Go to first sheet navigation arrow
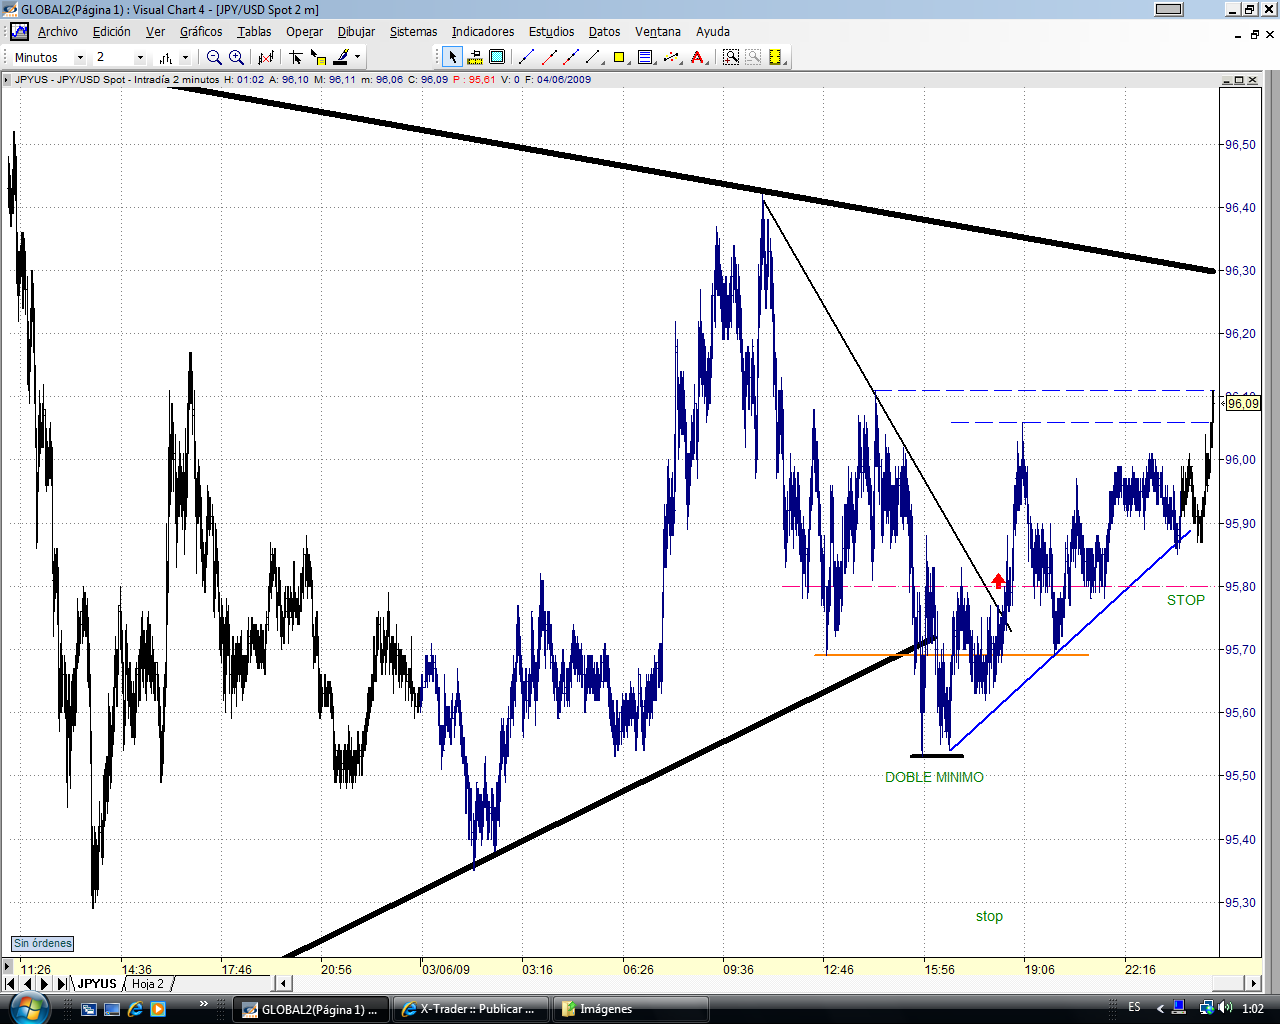1280x1024 pixels. 10,984
